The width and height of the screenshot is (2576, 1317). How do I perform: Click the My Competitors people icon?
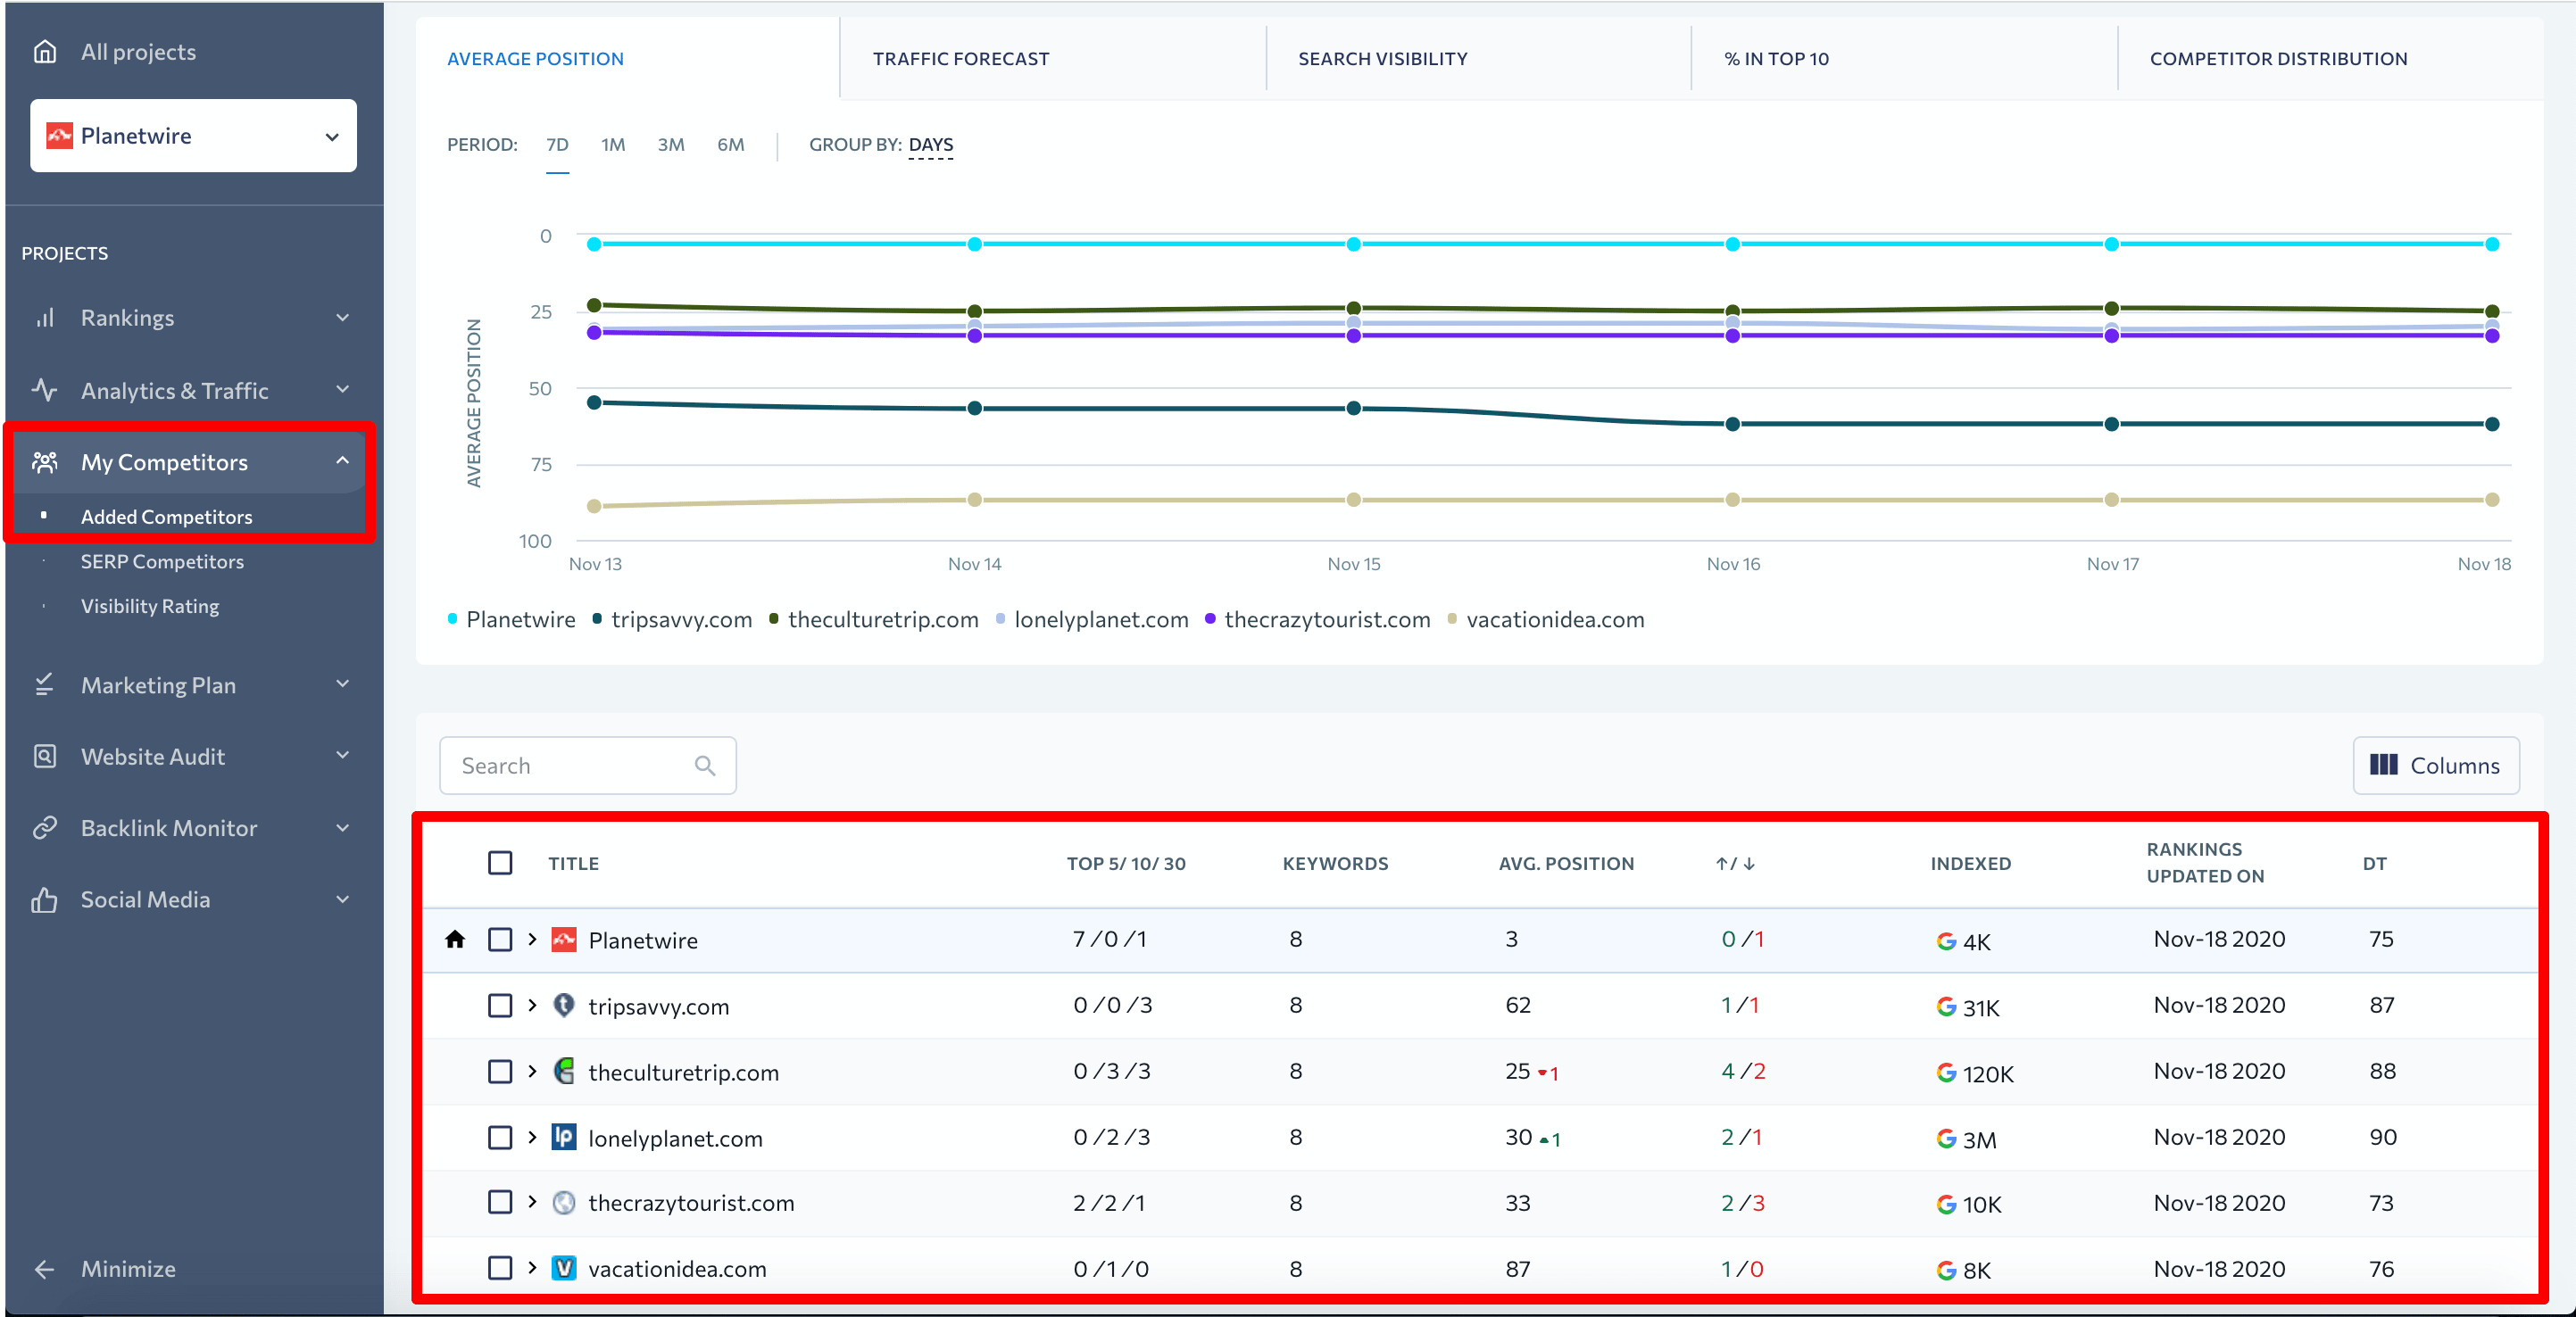45,461
